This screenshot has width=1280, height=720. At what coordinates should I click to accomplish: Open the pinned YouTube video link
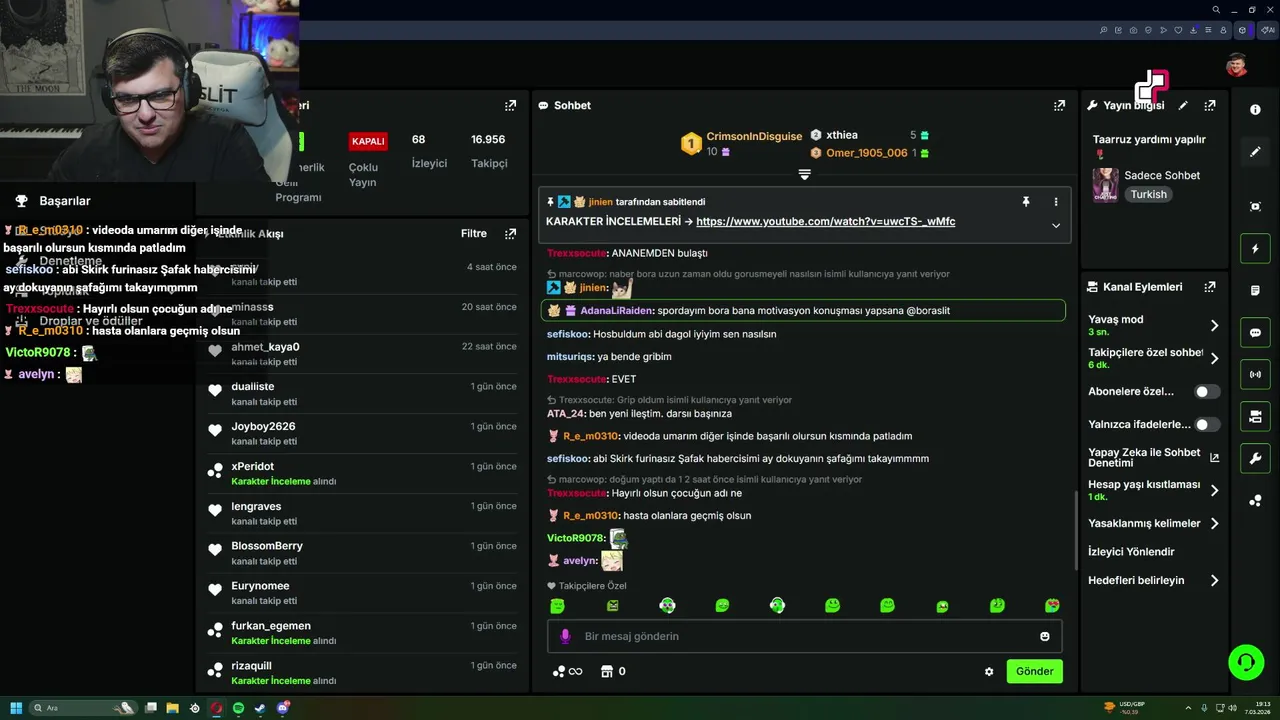[x=825, y=222]
